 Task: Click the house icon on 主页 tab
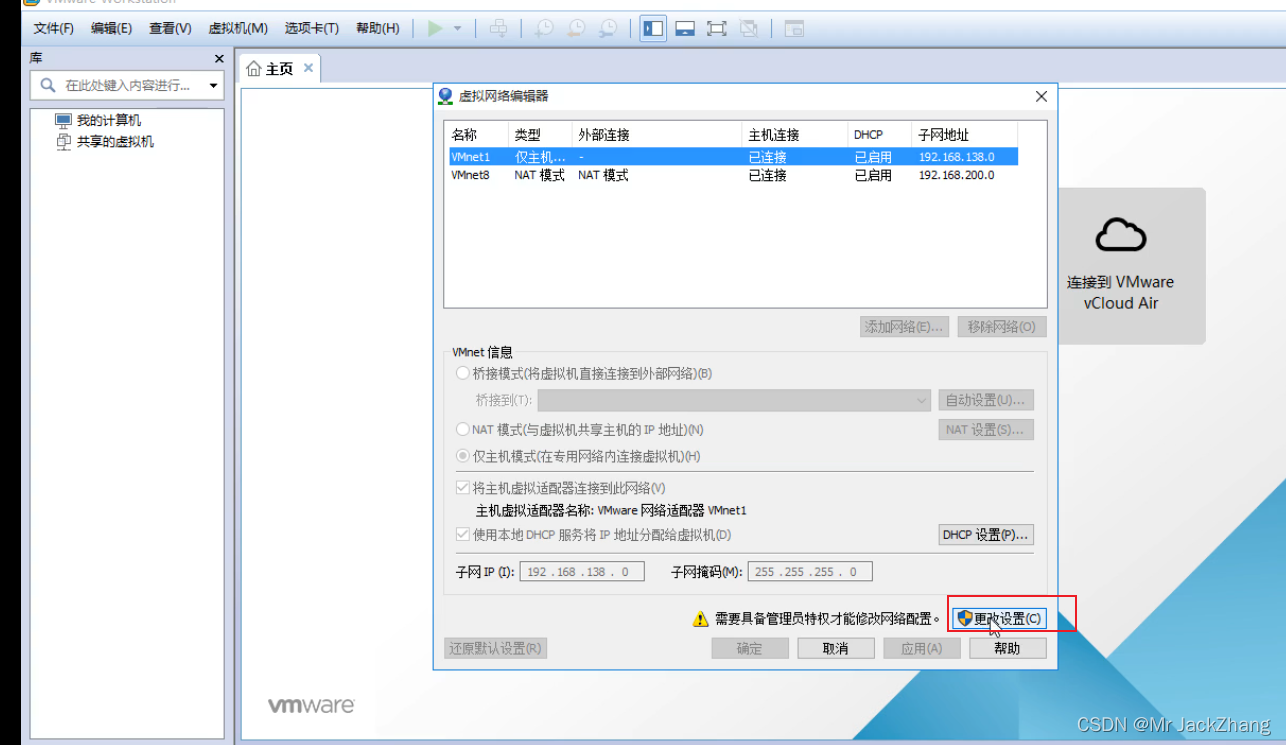[x=254, y=69]
